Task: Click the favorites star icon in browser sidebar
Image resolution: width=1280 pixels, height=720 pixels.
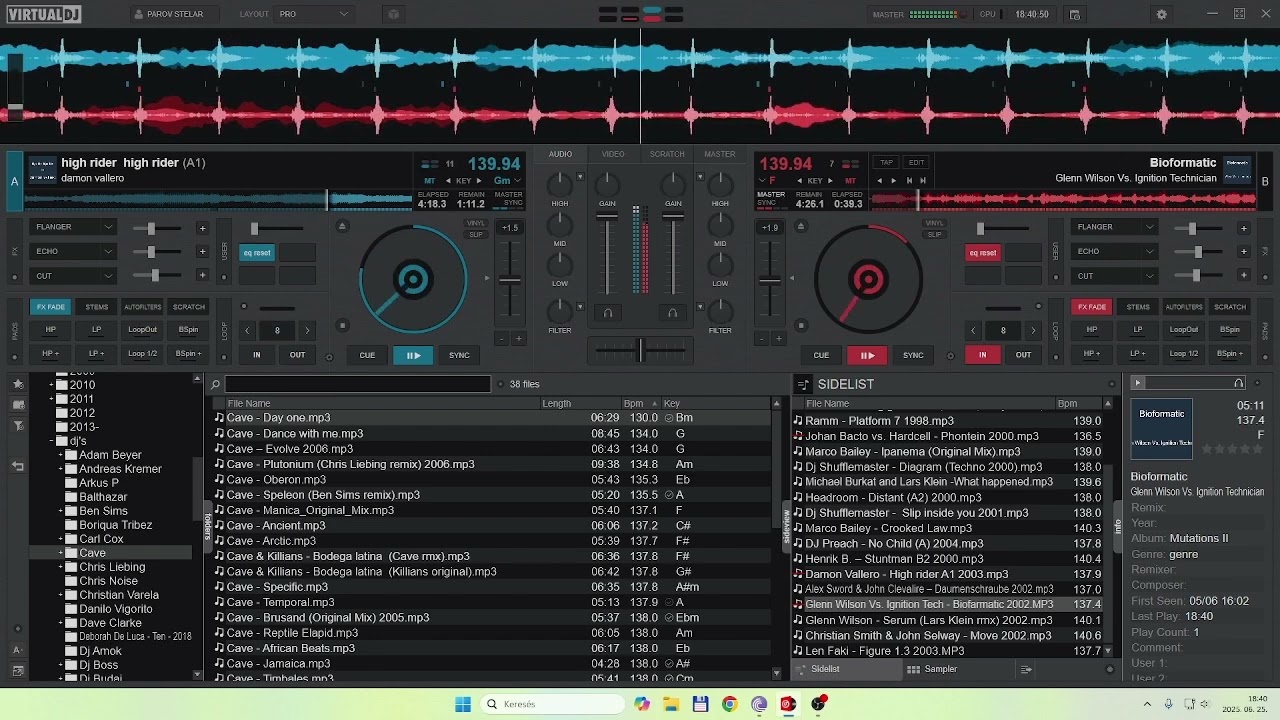Action: coord(17,384)
